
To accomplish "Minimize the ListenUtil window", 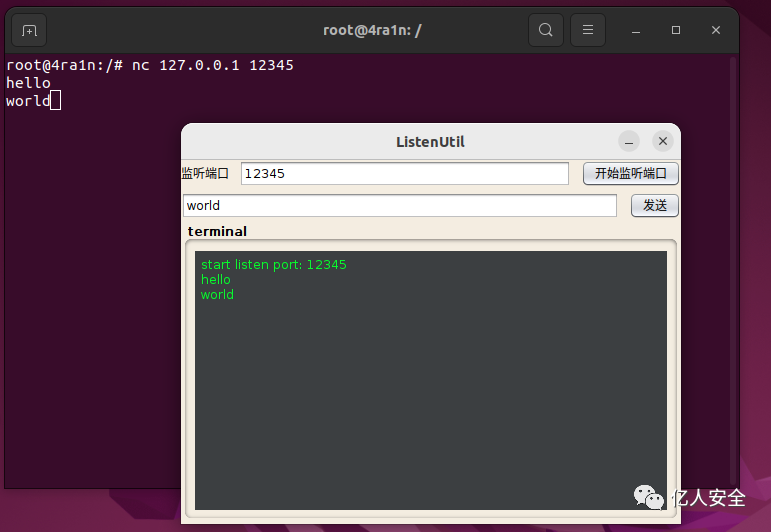I will pyautogui.click(x=629, y=142).
